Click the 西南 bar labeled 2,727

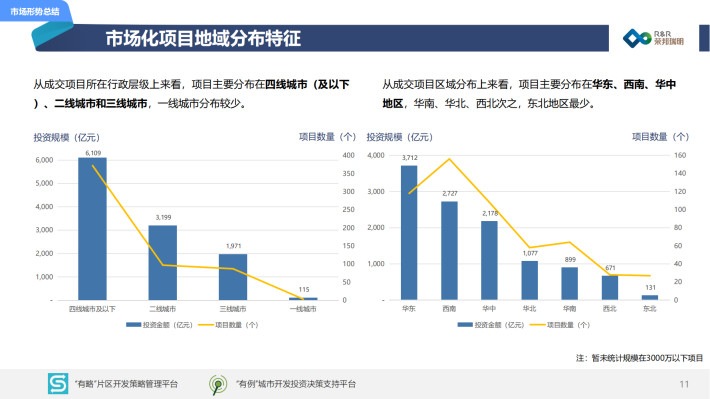pos(449,250)
